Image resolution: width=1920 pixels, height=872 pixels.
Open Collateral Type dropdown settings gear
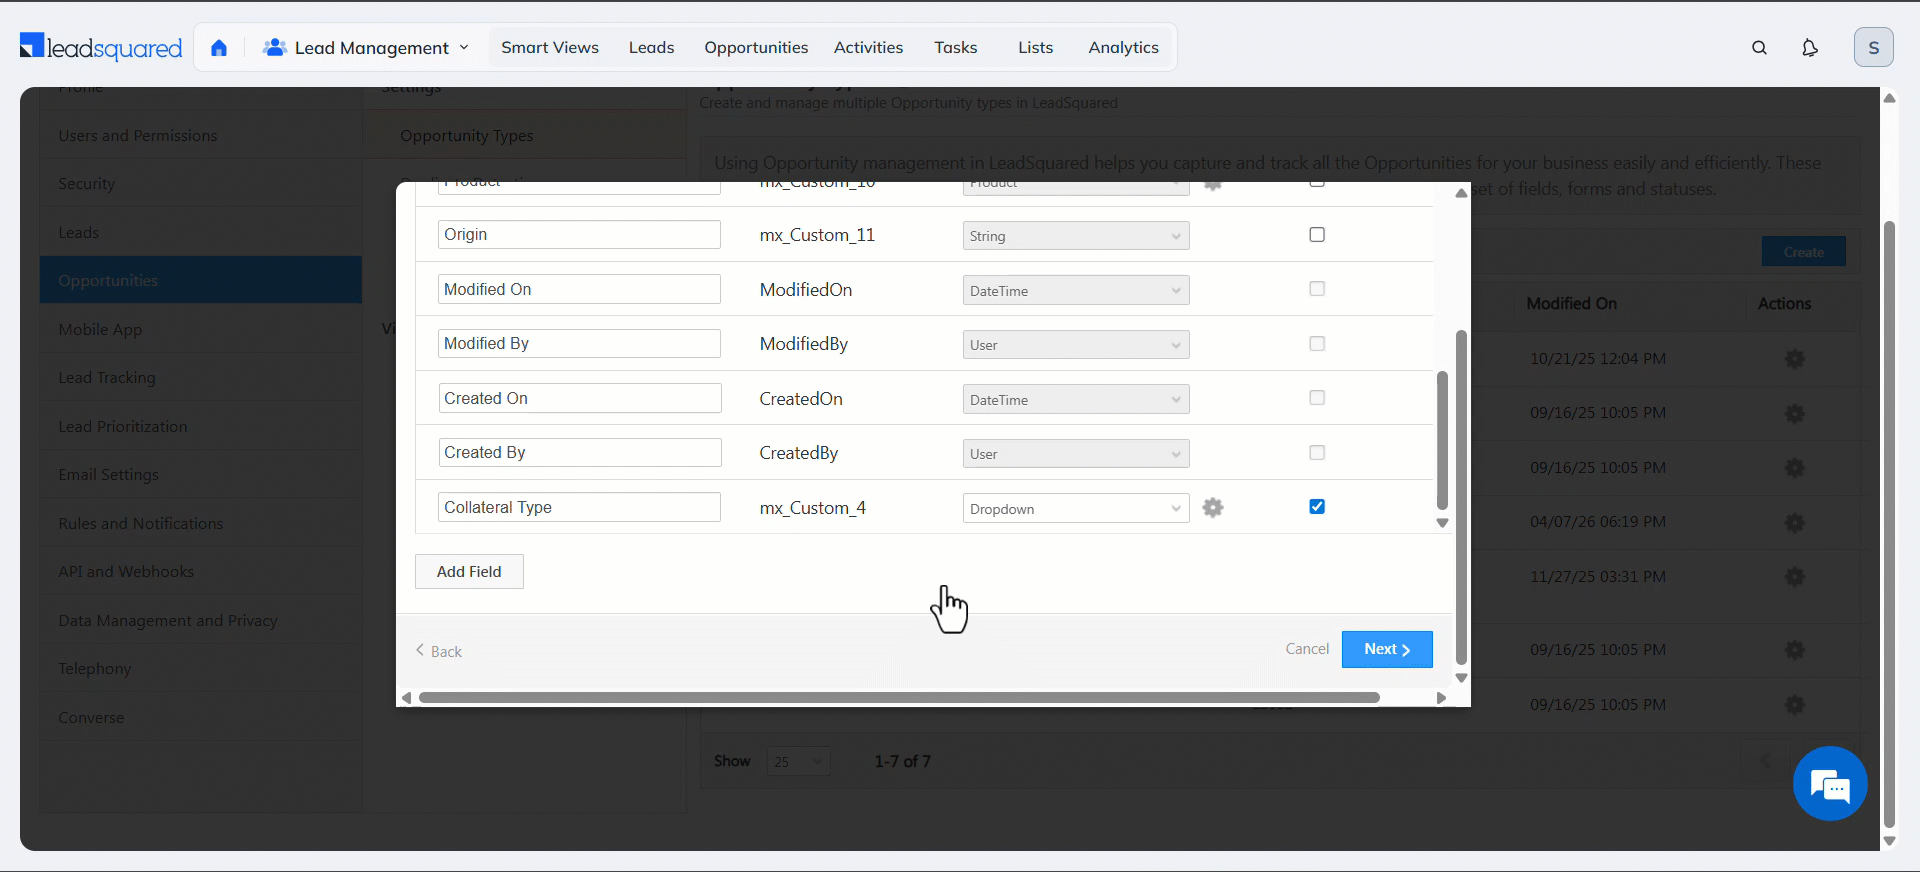tap(1213, 508)
